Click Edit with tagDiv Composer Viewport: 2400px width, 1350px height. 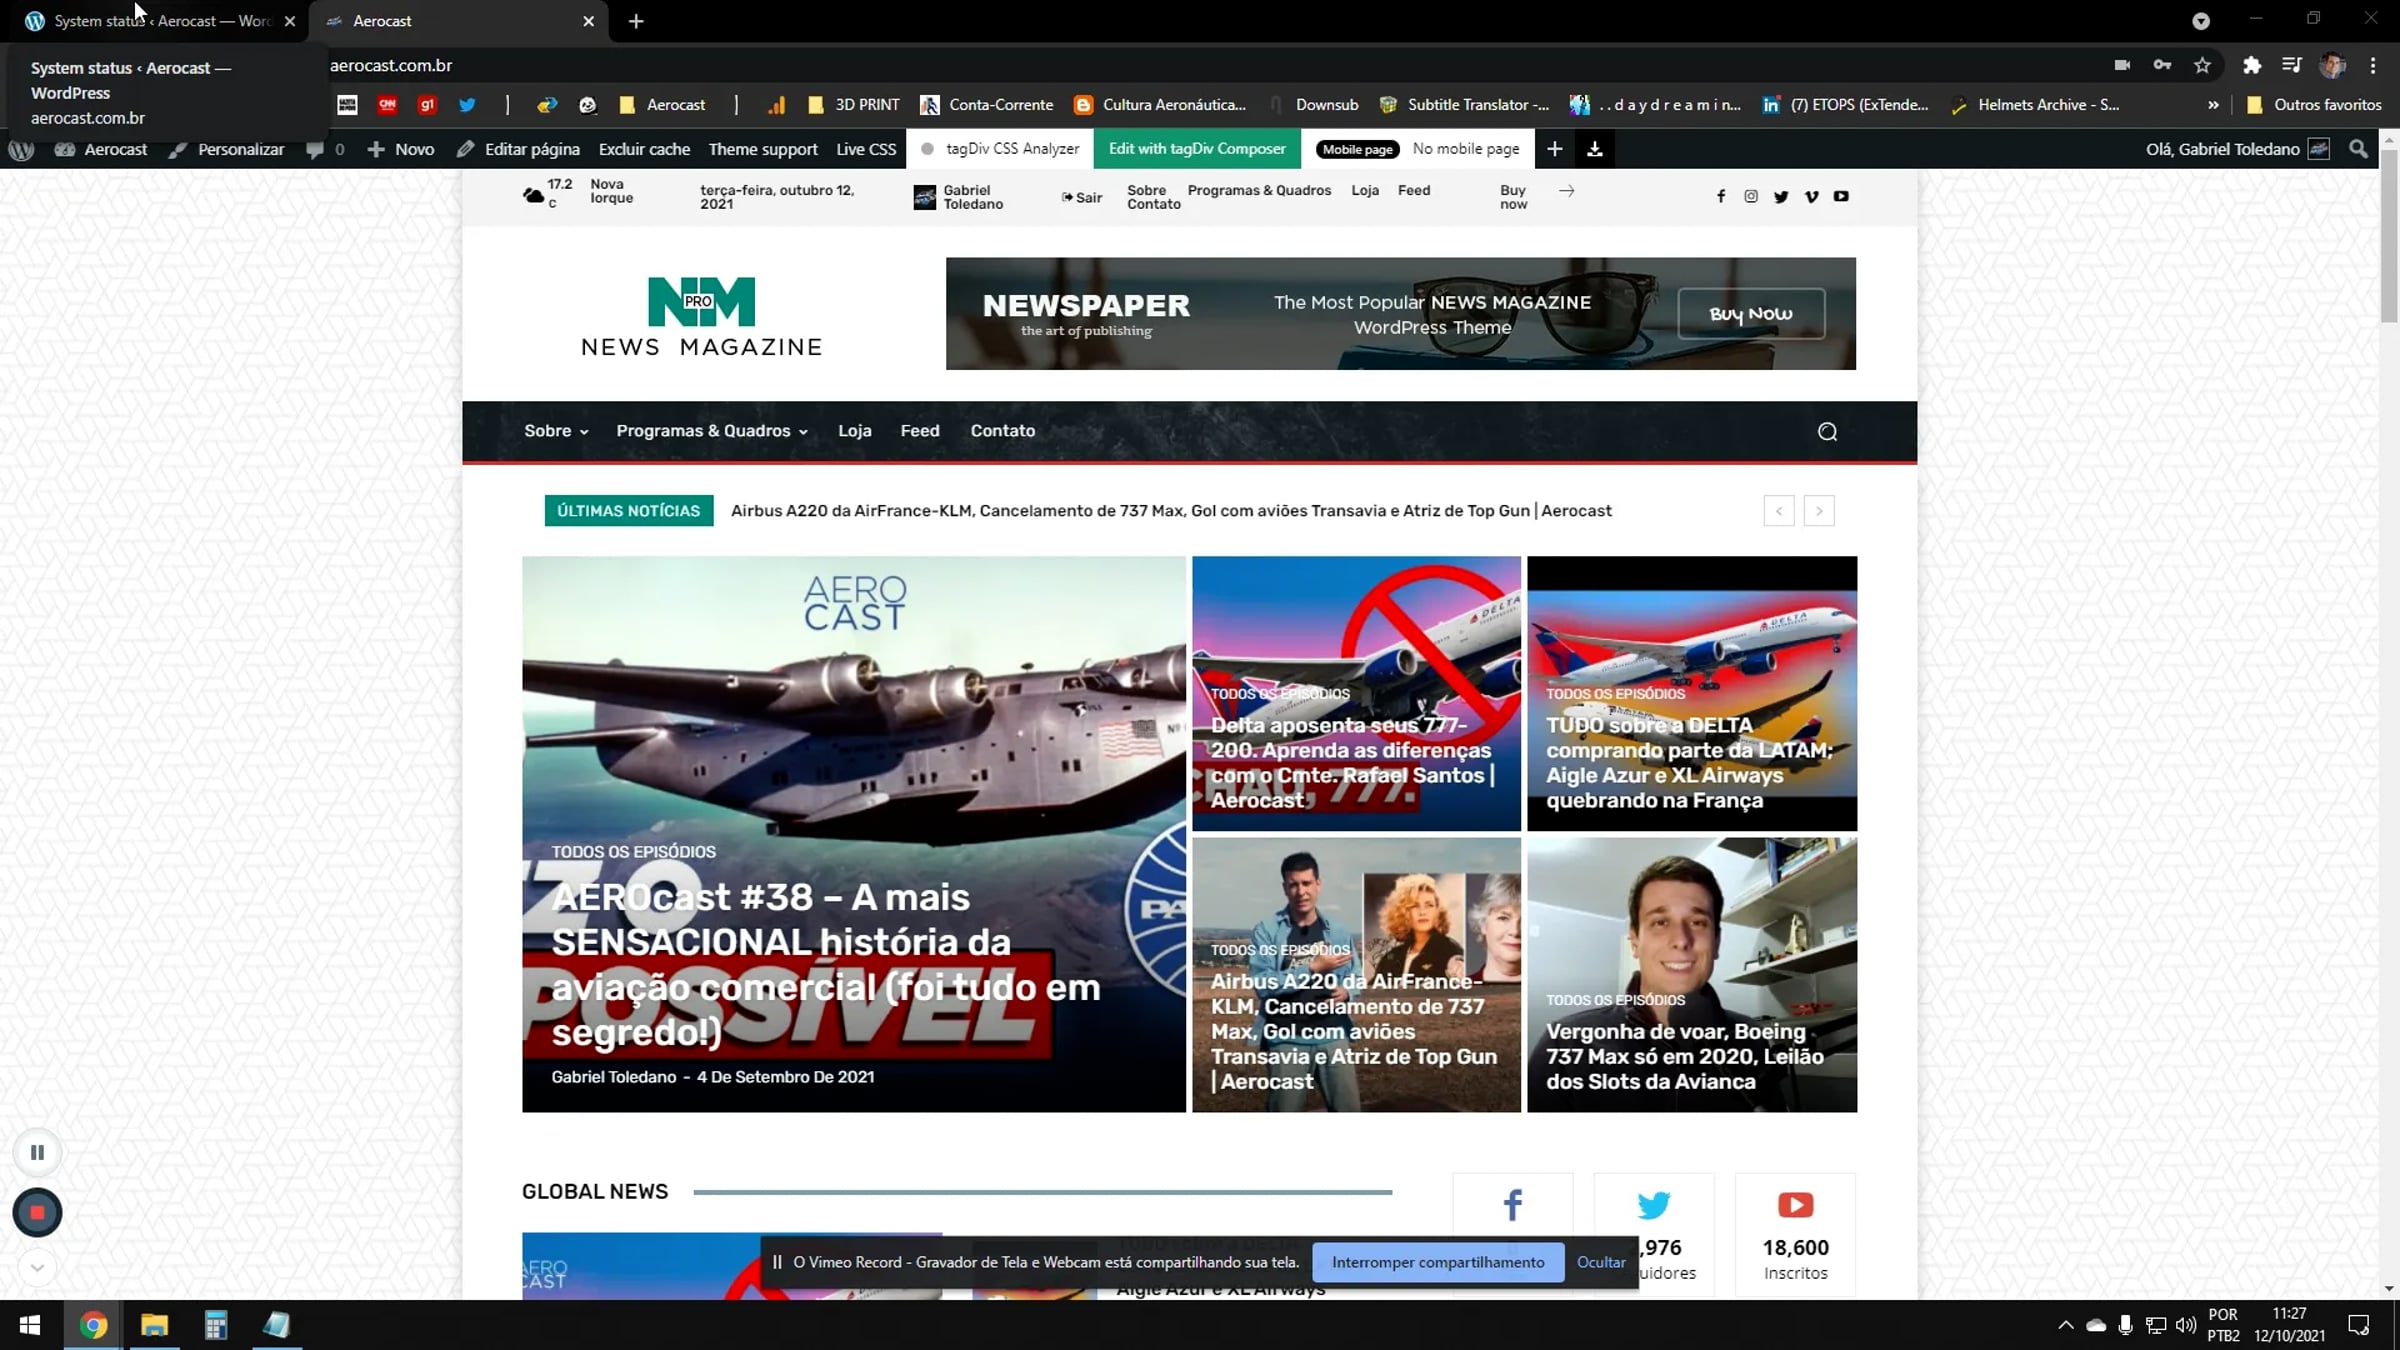(1197, 149)
